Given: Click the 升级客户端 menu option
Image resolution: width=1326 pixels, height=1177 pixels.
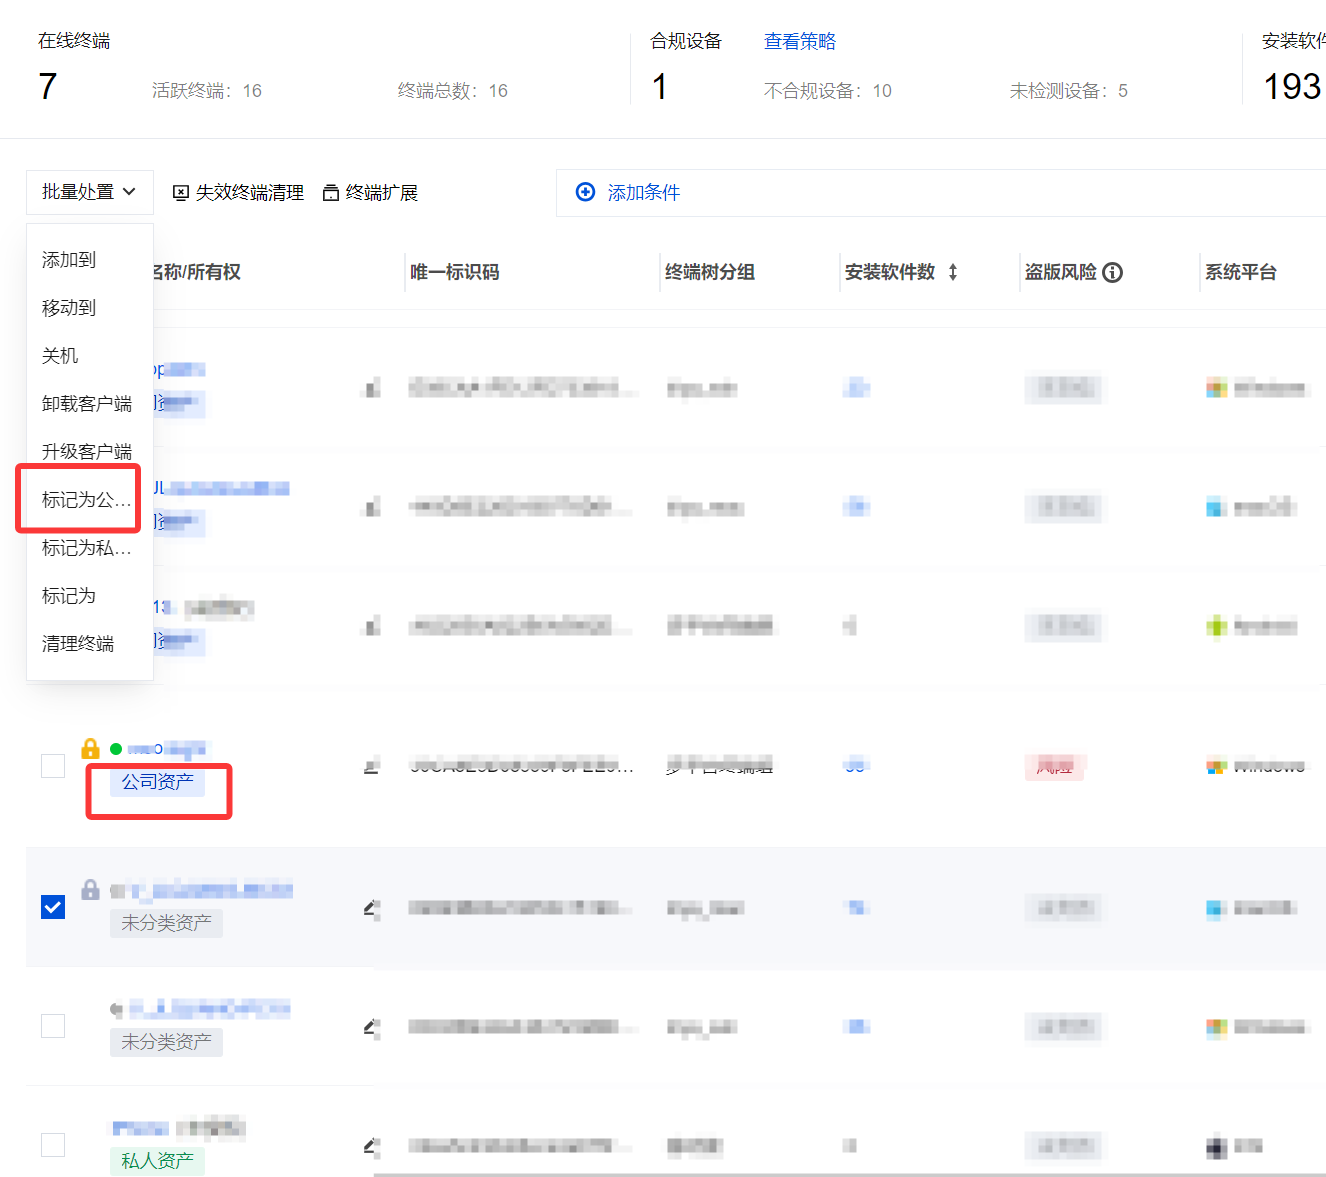Looking at the screenshot, I should coord(87,452).
